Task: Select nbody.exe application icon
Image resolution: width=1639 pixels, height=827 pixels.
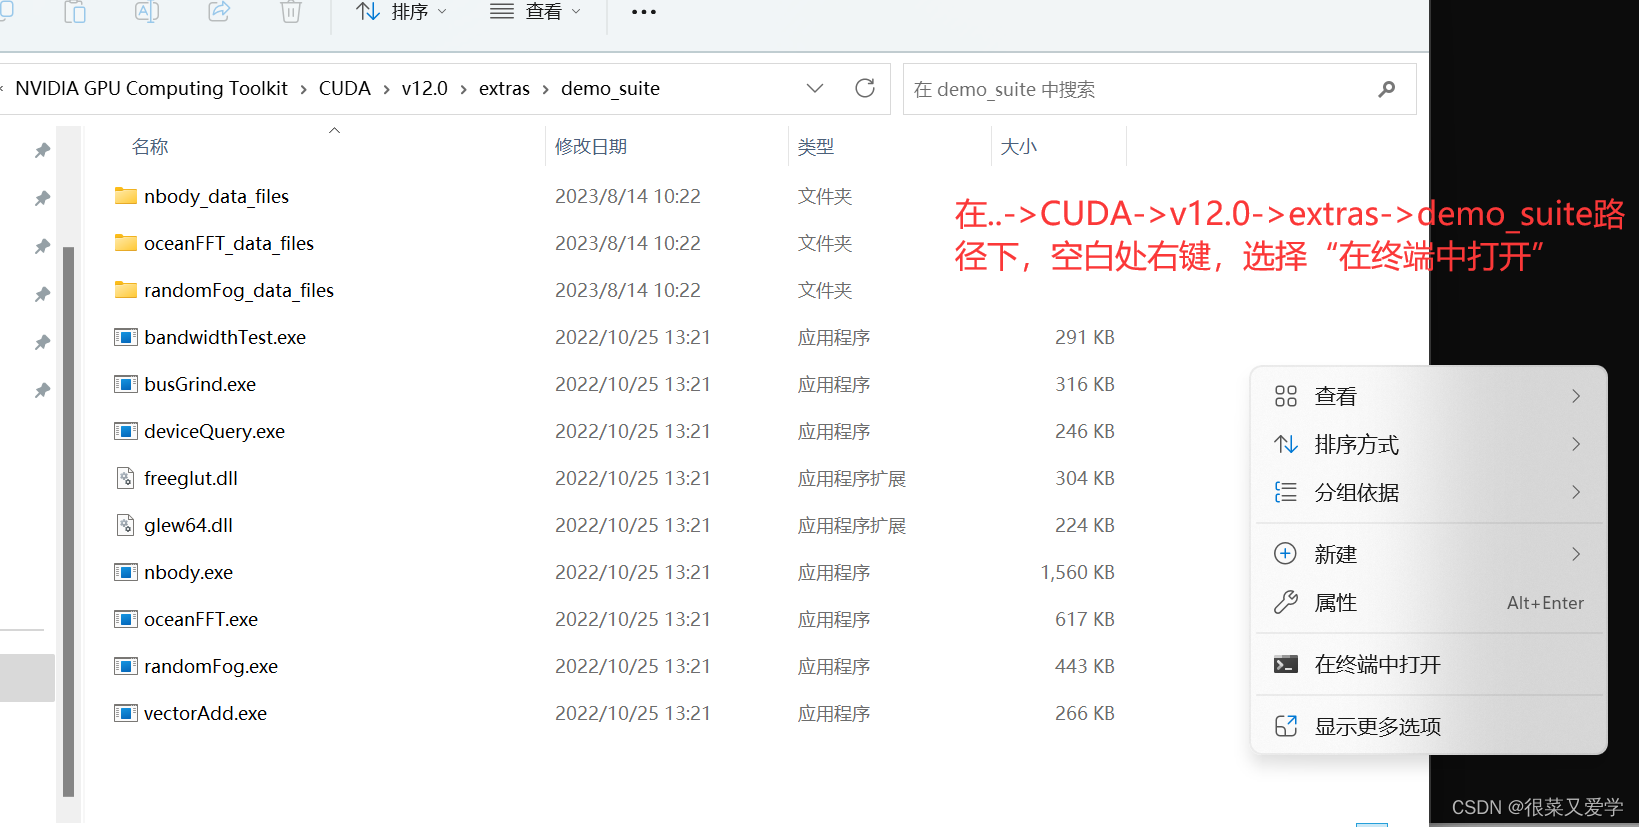Action: [126, 572]
